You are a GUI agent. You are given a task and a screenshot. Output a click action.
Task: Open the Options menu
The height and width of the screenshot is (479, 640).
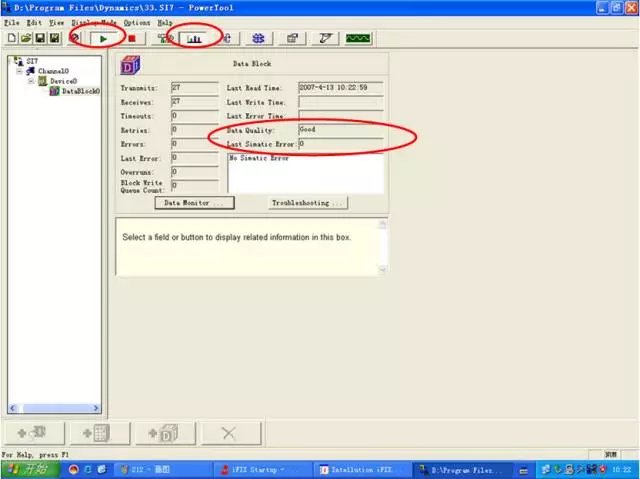click(137, 22)
